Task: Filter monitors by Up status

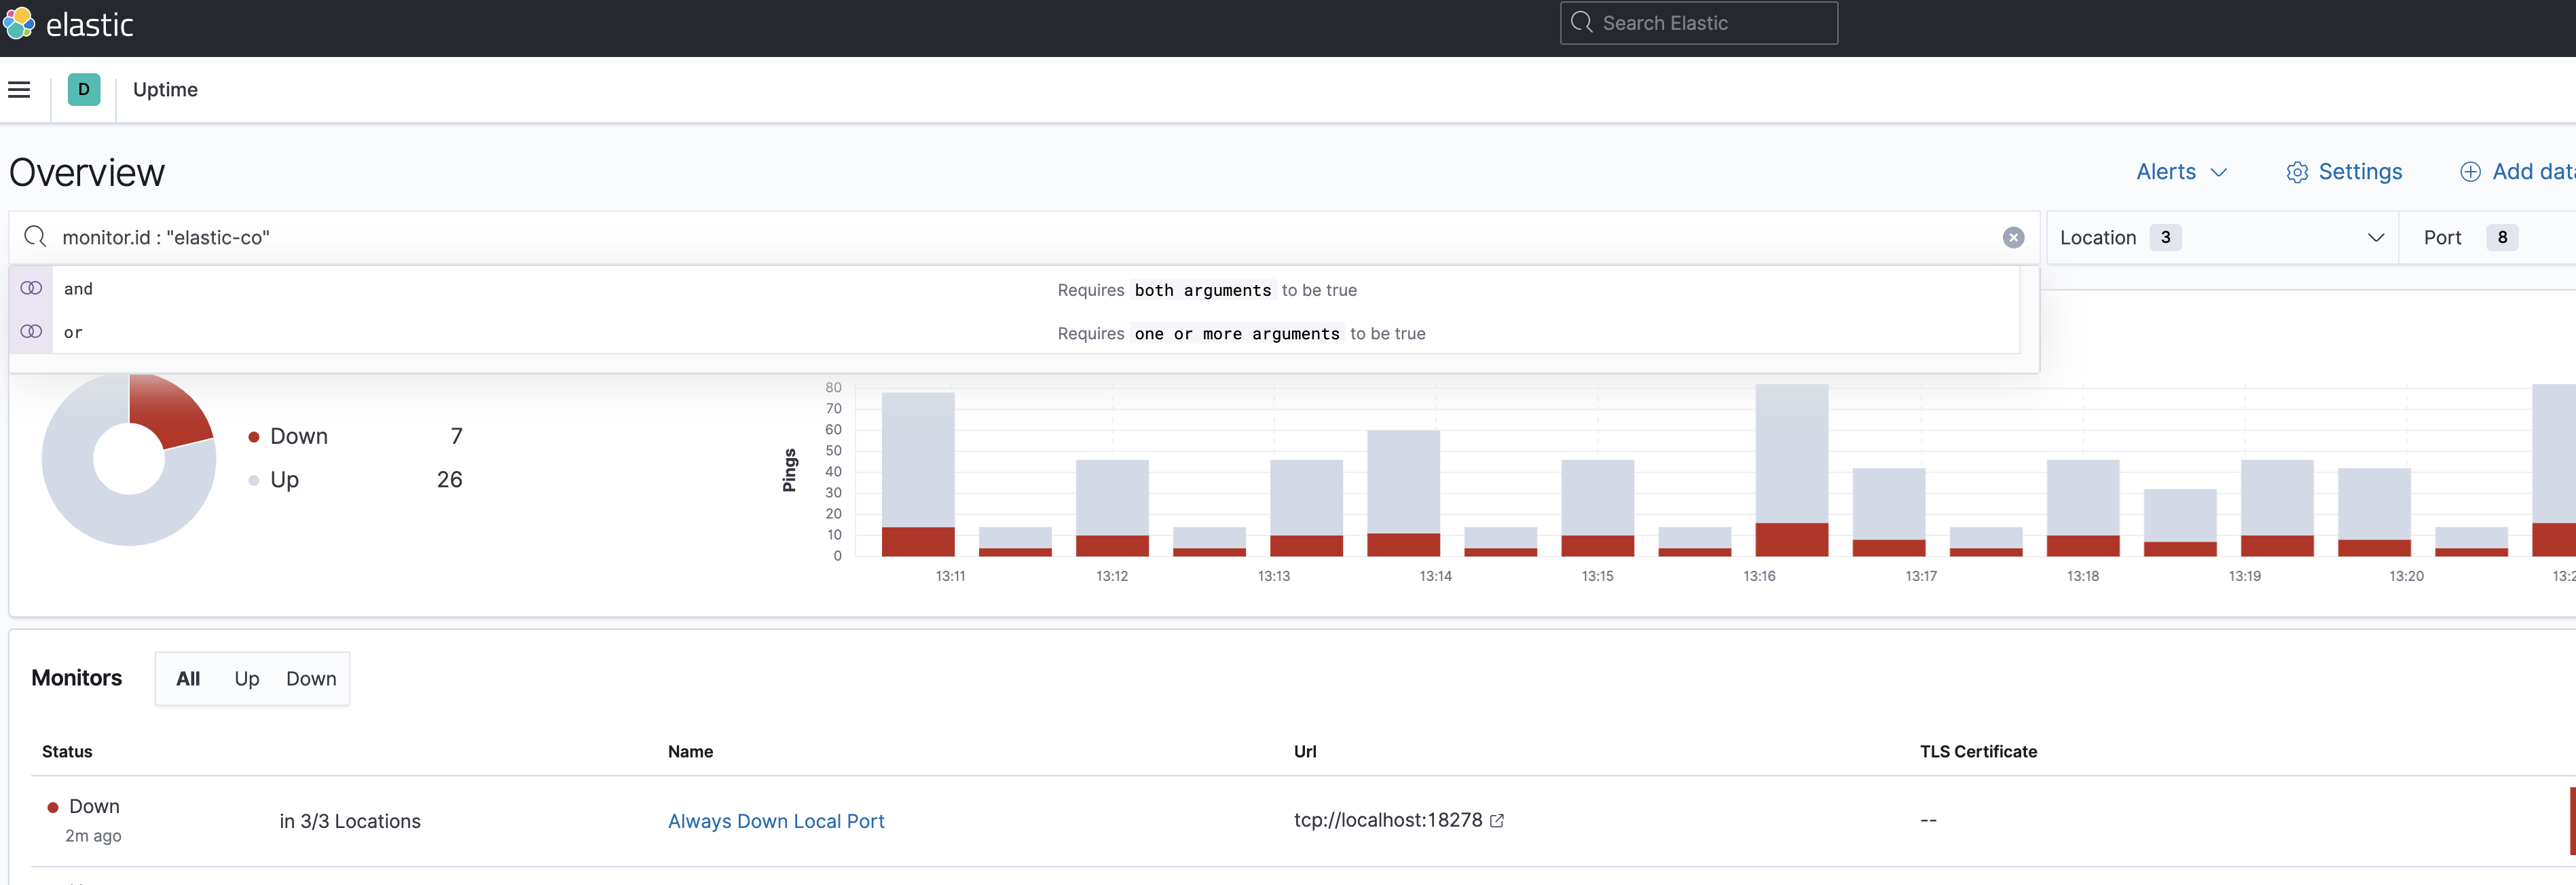Action: [246, 679]
